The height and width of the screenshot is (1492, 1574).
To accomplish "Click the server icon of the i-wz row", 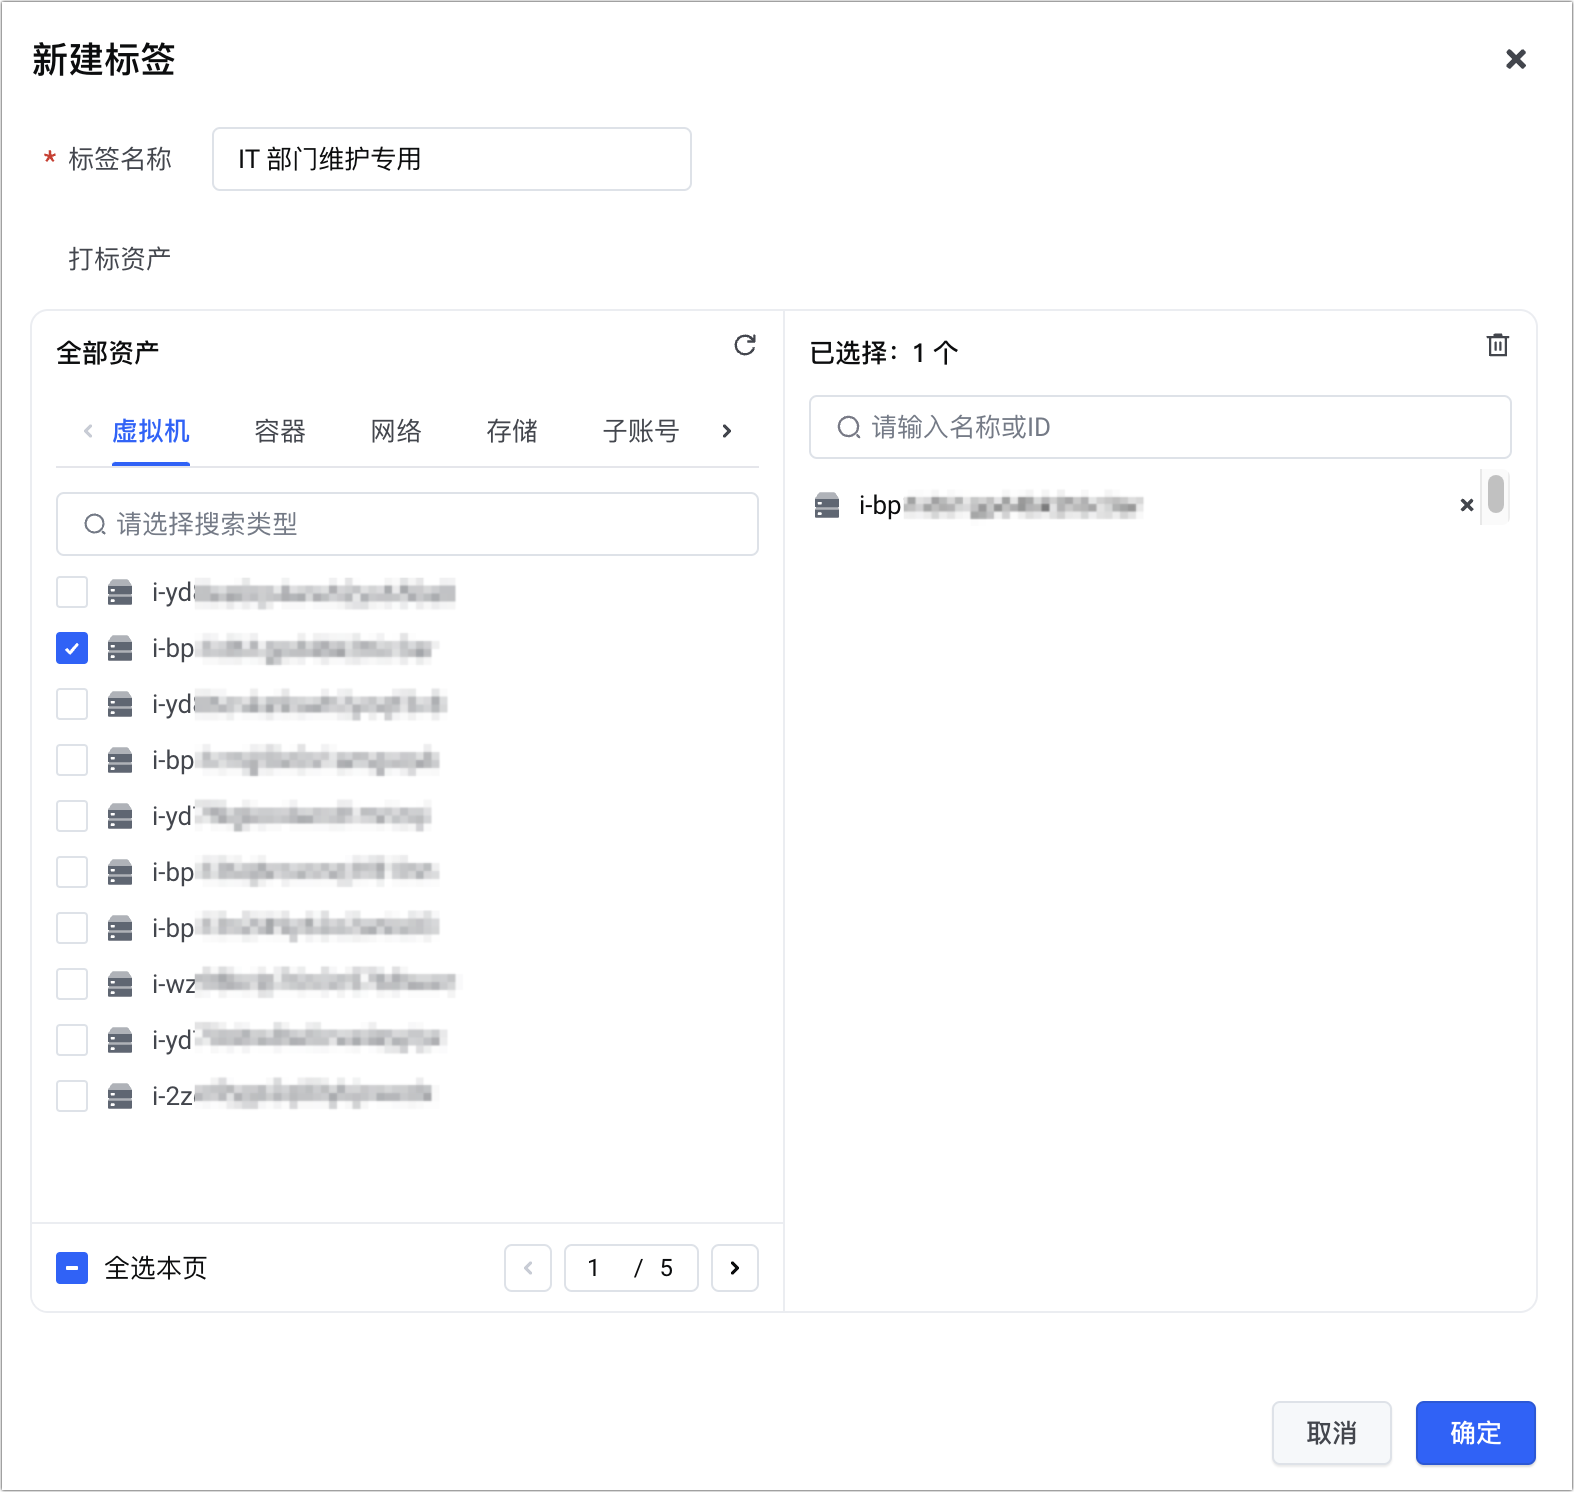I will tap(120, 984).
